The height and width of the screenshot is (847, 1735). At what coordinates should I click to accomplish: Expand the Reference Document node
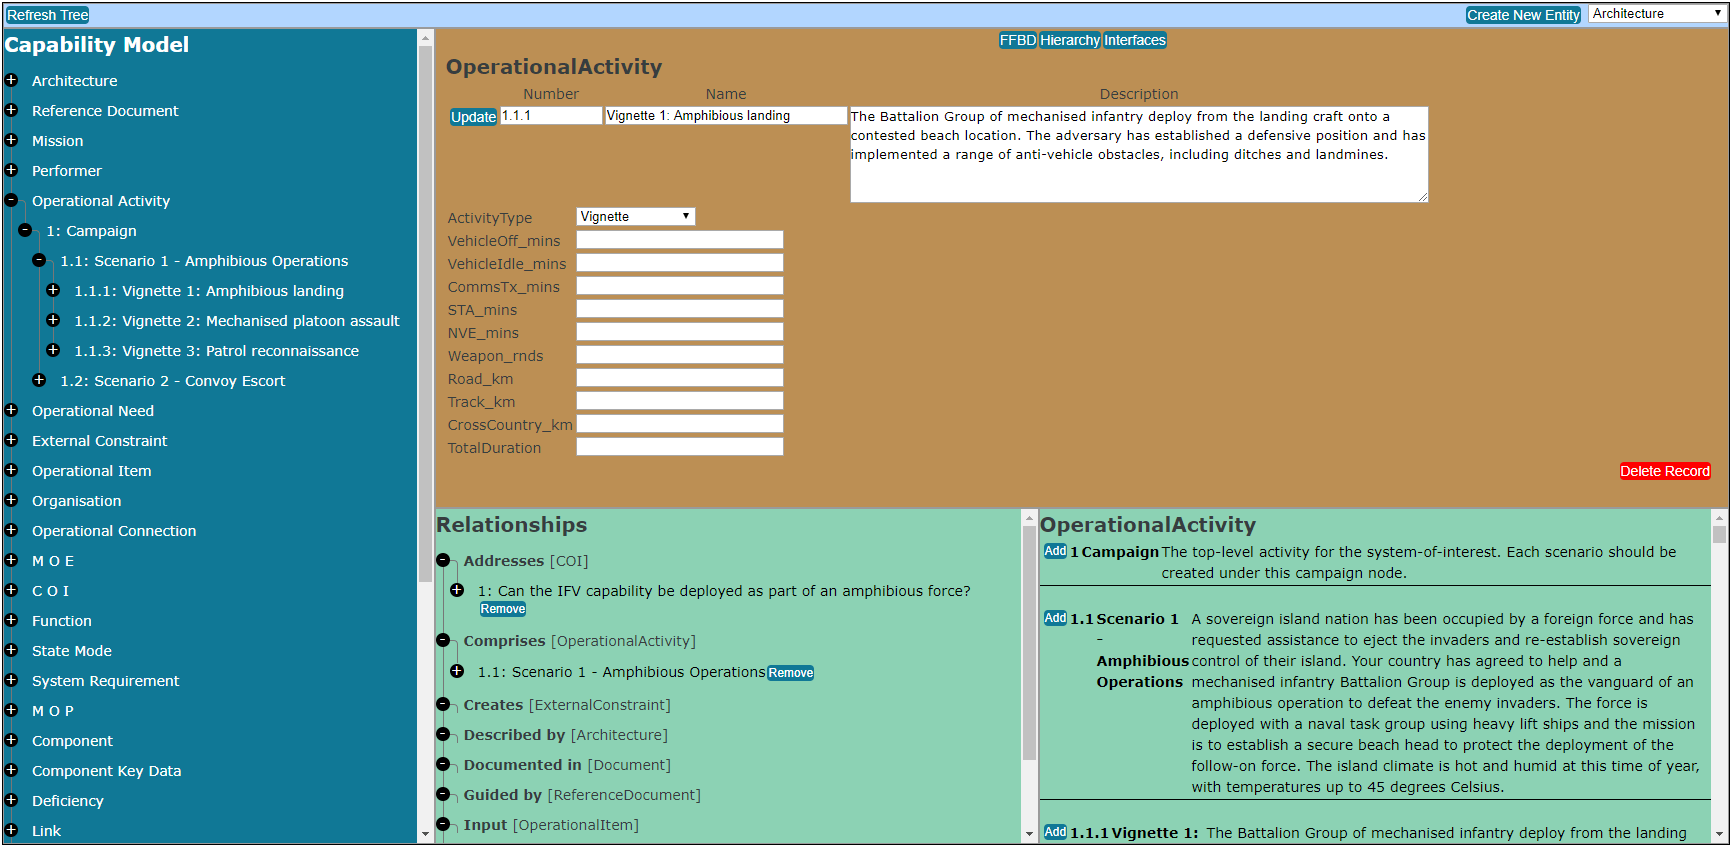click(x=11, y=110)
